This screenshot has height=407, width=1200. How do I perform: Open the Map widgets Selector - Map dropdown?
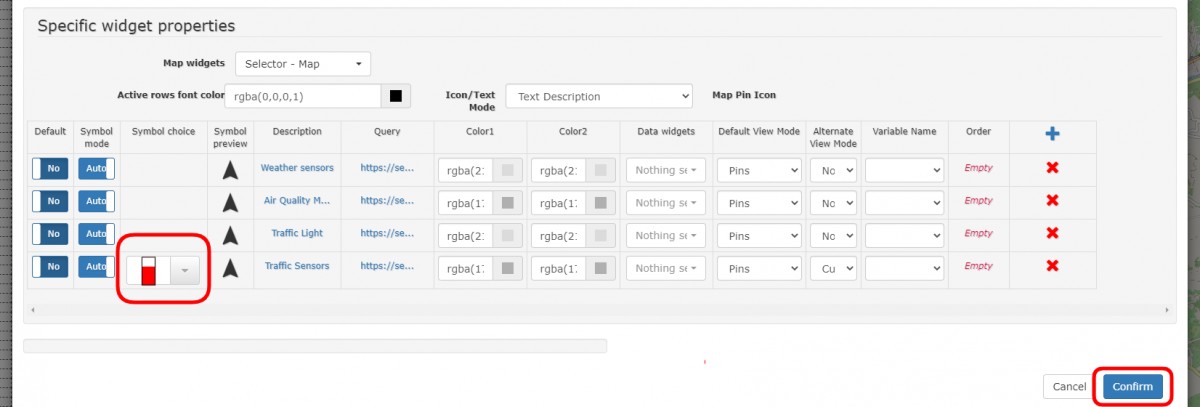[x=303, y=64]
